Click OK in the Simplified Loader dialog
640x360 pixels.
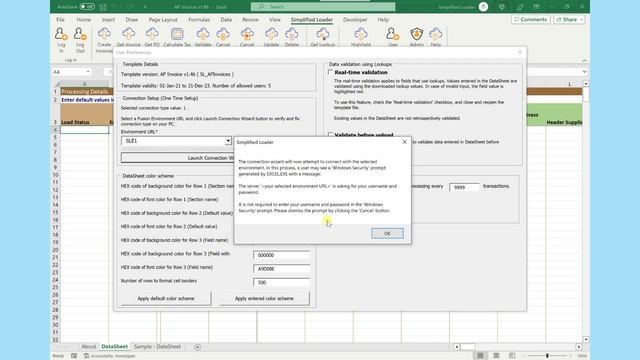387,233
